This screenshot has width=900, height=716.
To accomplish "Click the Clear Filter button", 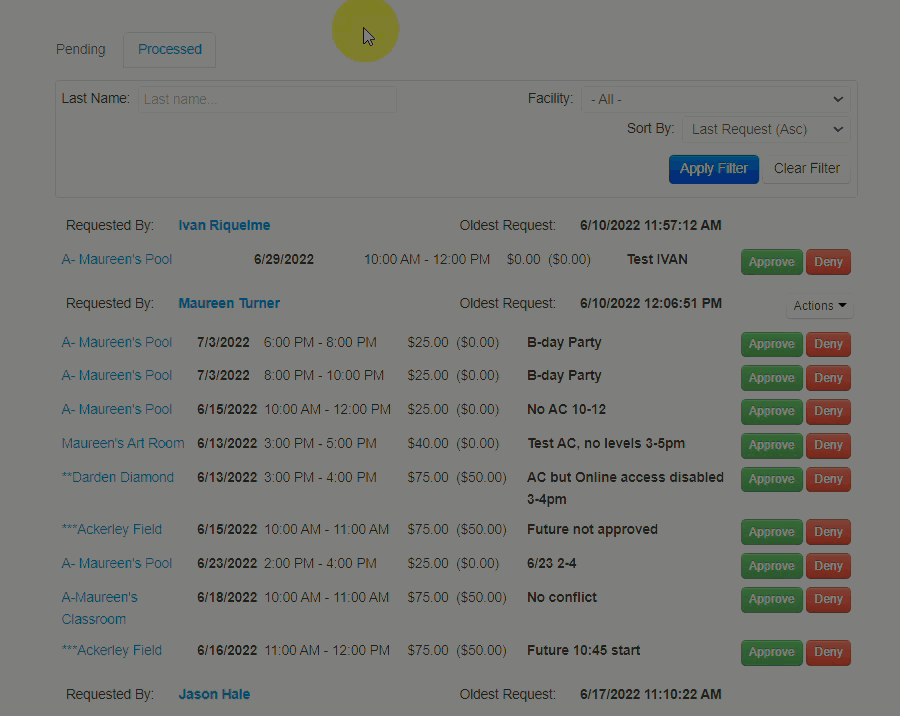I will pos(806,168).
